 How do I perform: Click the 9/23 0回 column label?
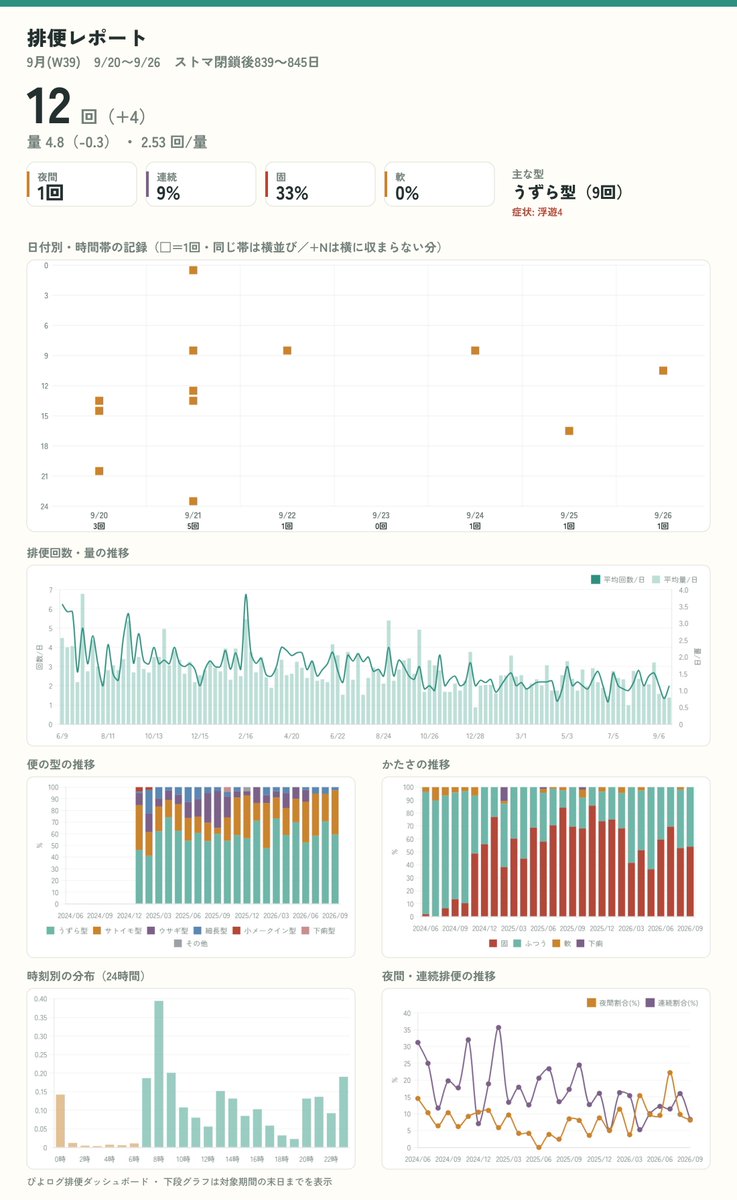(381, 520)
